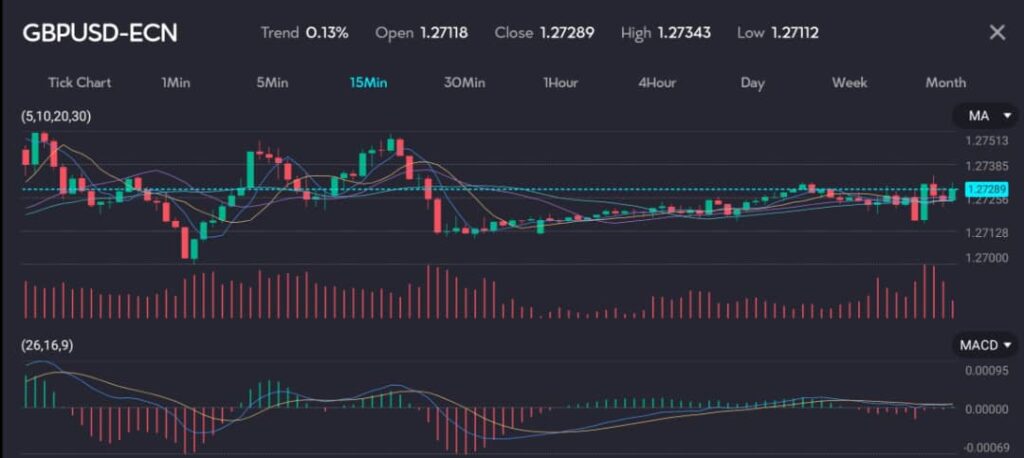Click the High 1.27343 value
This screenshot has height=458, width=1024.
(x=684, y=32)
